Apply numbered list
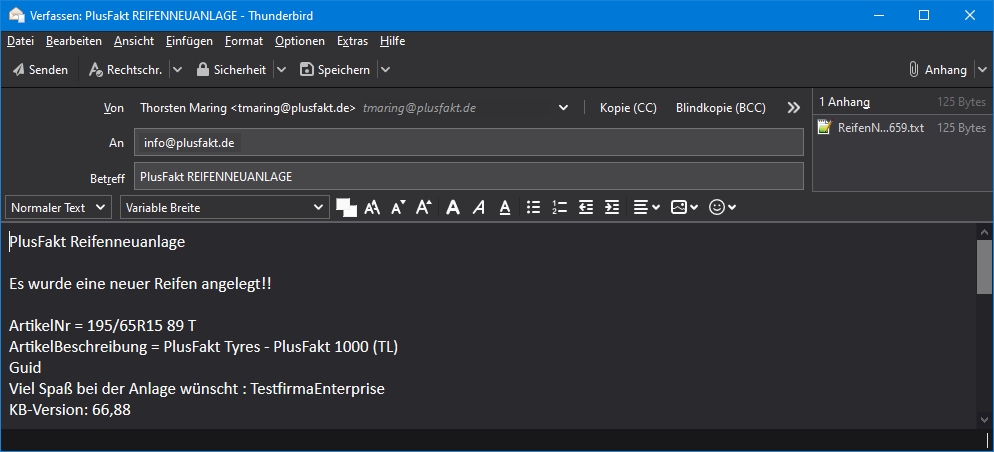Image resolution: width=994 pixels, height=452 pixels. tap(559, 207)
